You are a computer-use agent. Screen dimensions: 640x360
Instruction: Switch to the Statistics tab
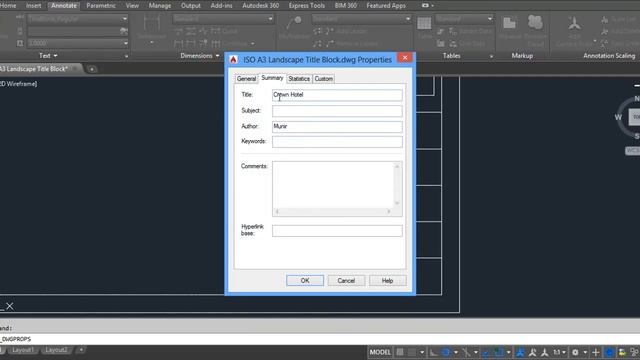(x=299, y=78)
